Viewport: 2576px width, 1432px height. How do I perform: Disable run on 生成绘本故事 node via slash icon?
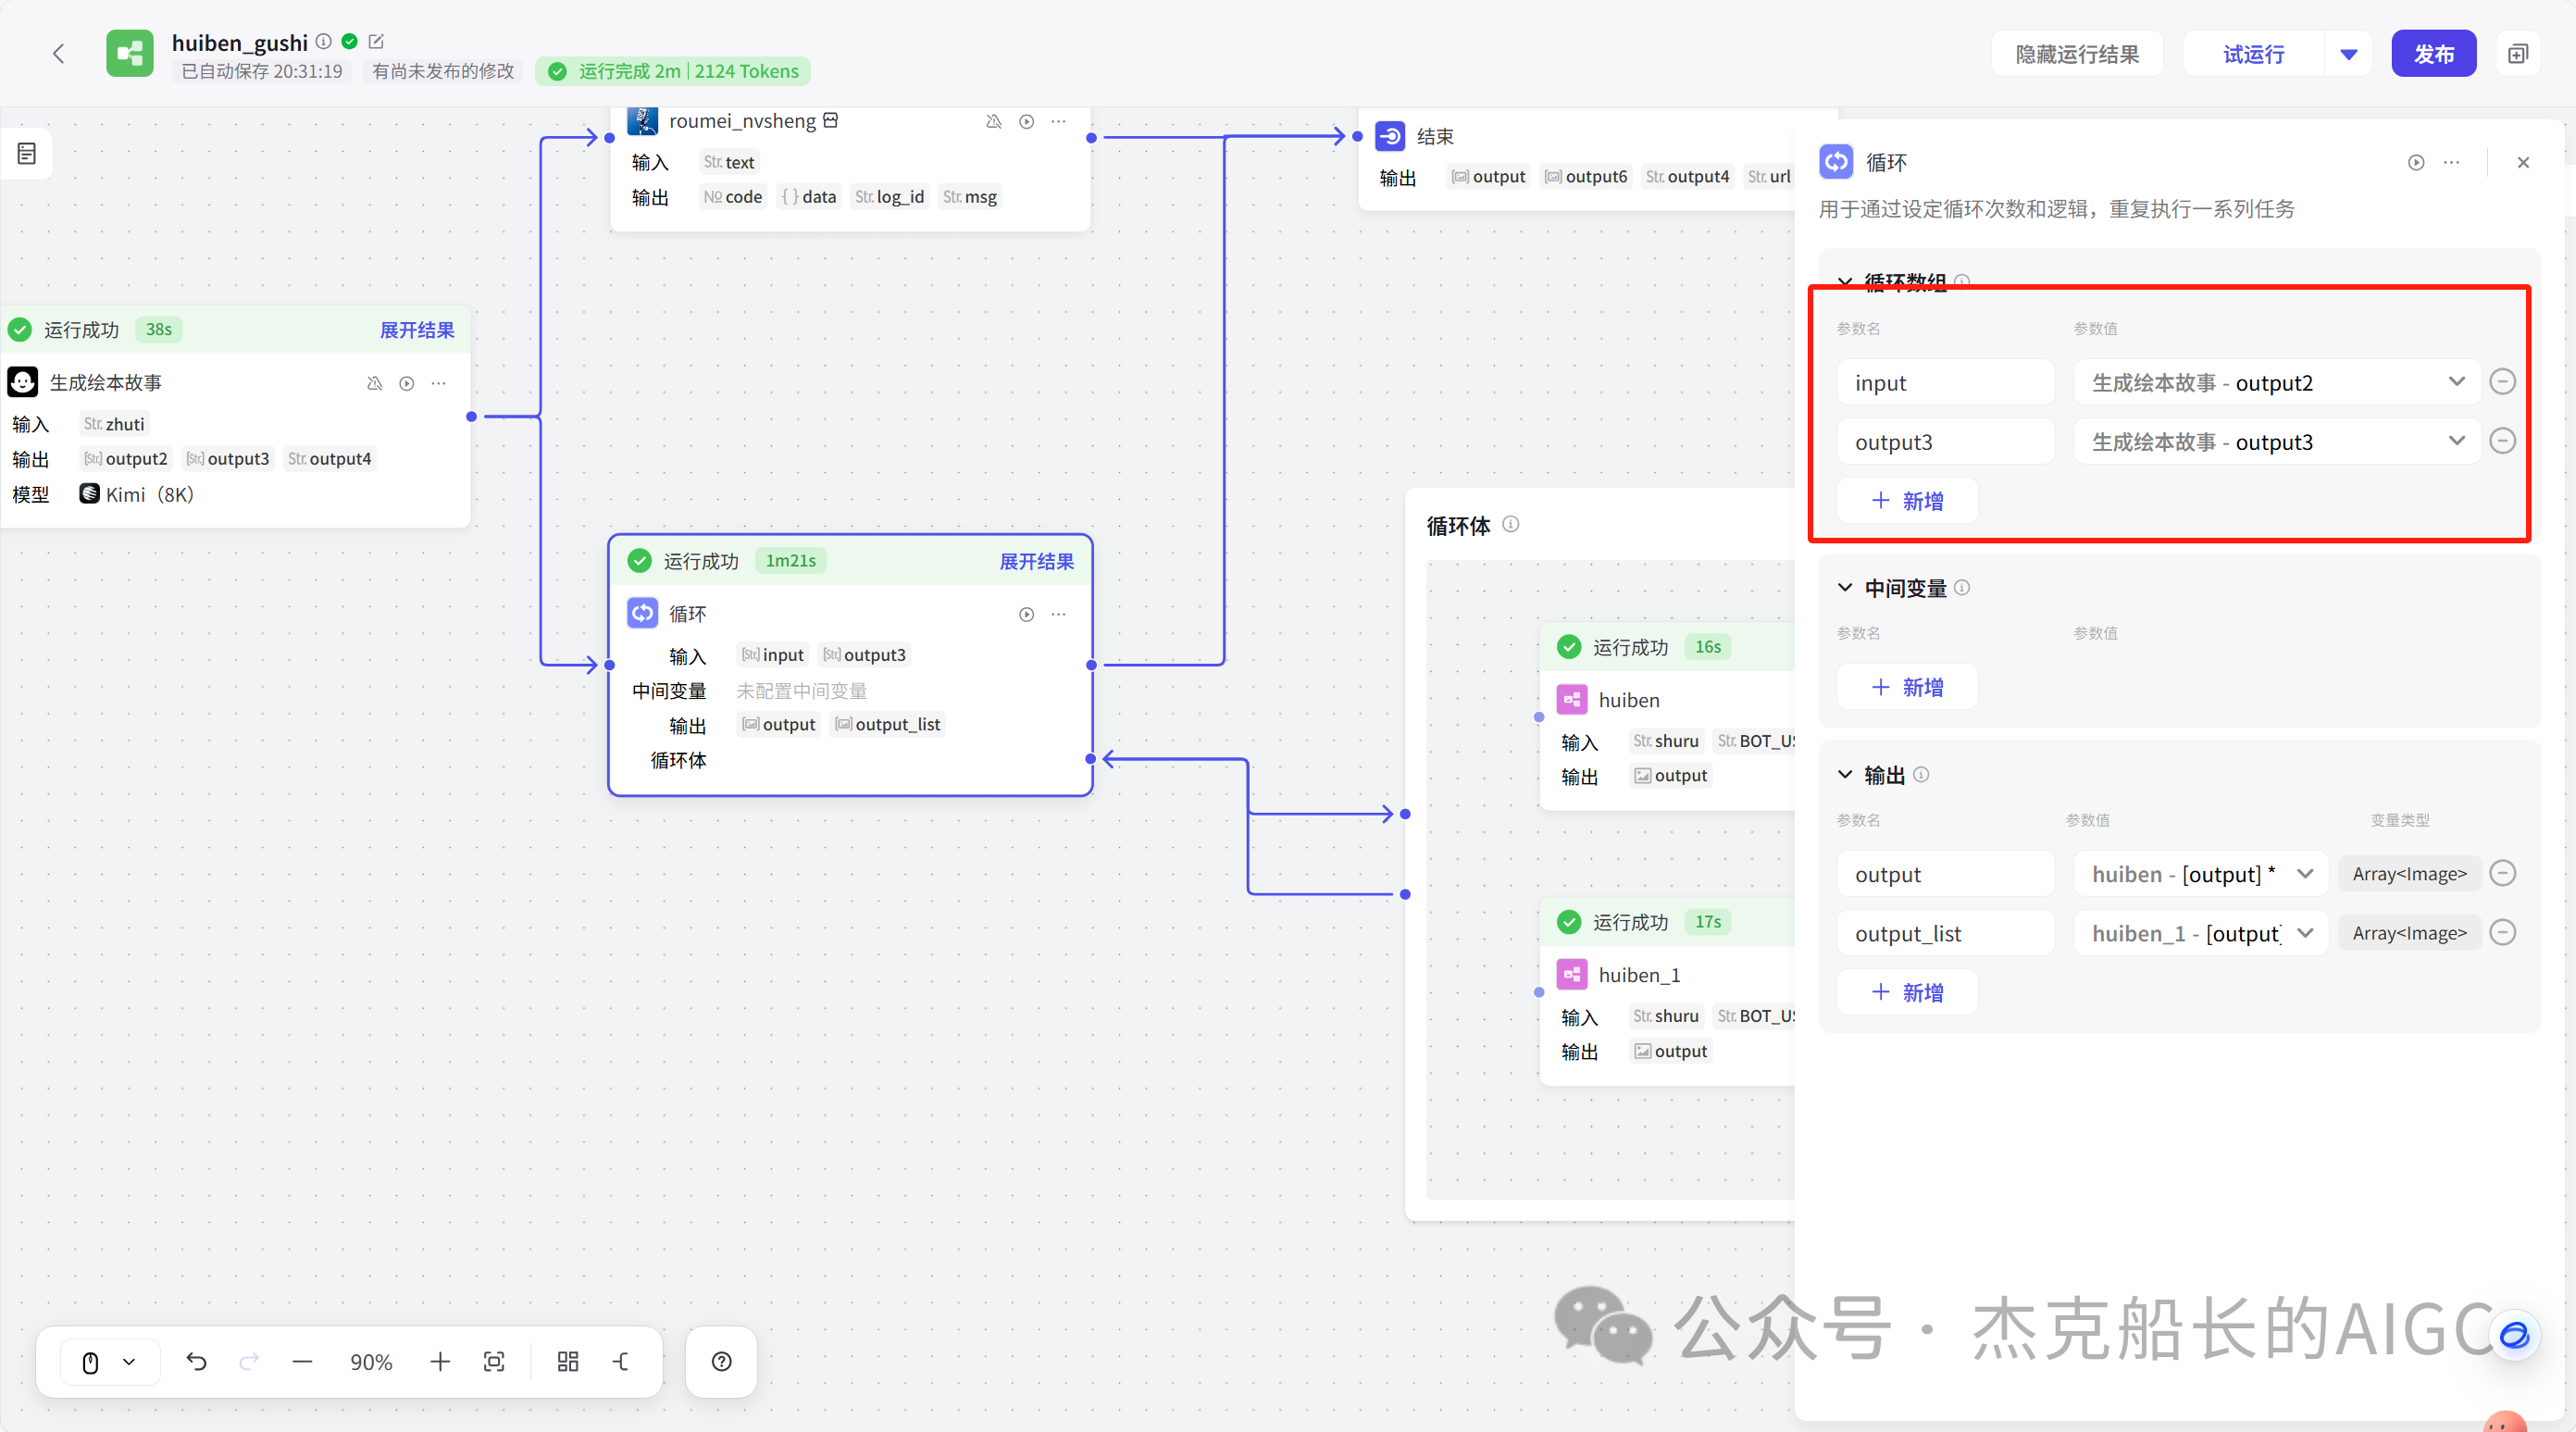pos(375,383)
